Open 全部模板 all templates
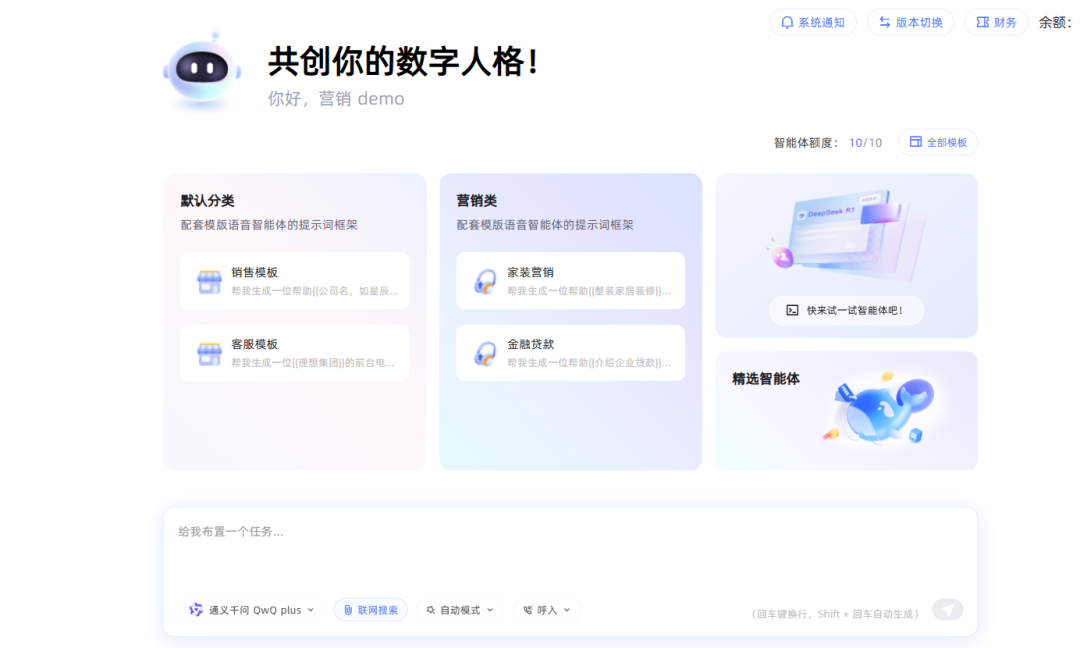 (x=937, y=142)
